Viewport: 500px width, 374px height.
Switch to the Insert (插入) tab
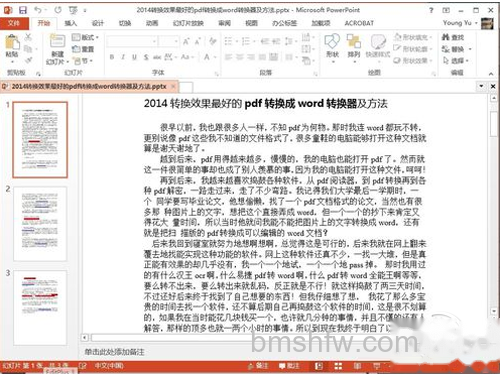coord(70,23)
